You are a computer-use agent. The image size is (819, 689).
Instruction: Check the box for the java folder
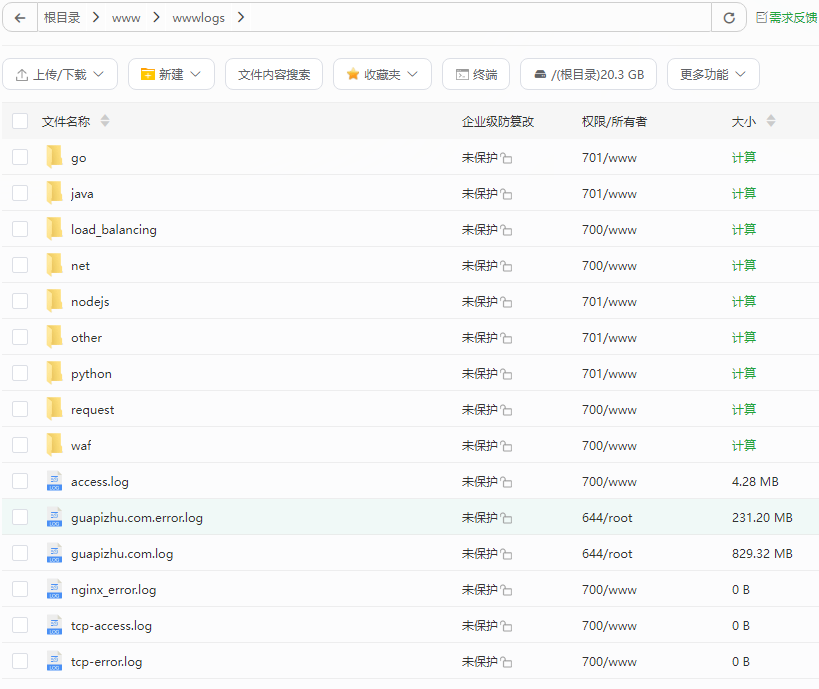(20, 193)
